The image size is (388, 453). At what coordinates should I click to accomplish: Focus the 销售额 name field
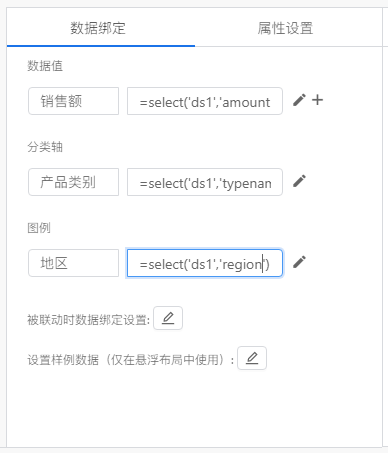pyautogui.click(x=73, y=101)
